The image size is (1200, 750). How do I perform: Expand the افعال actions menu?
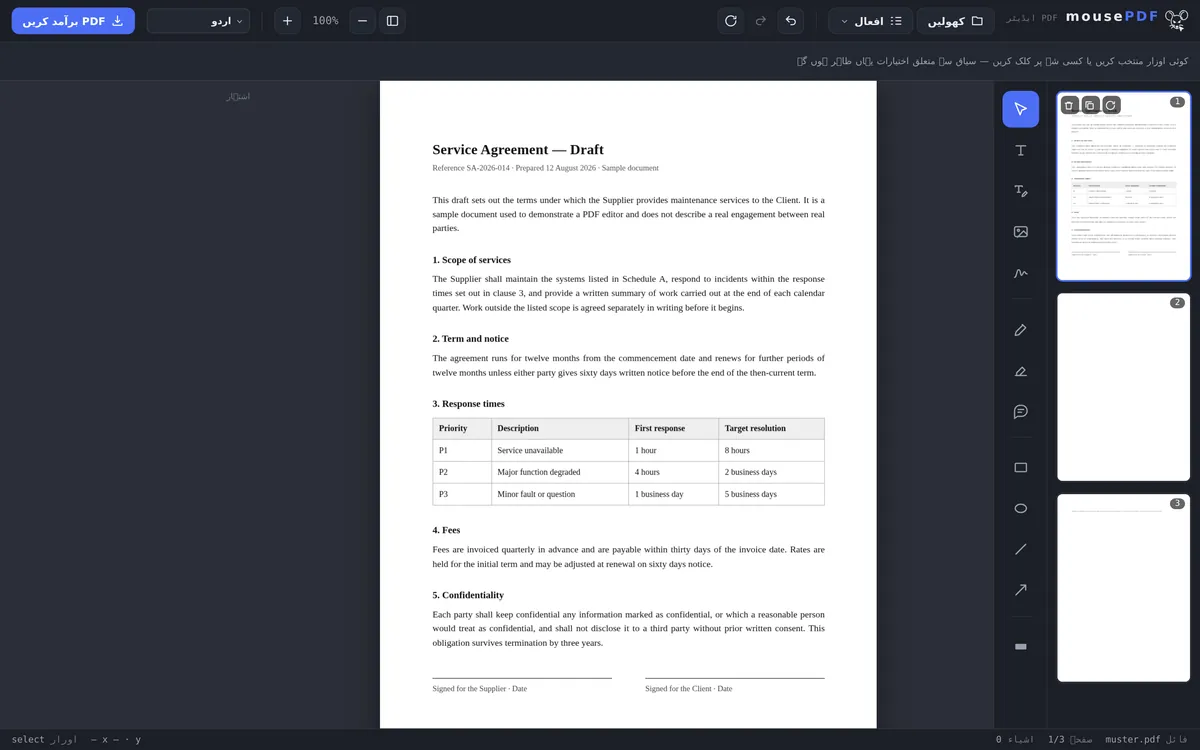[870, 20]
